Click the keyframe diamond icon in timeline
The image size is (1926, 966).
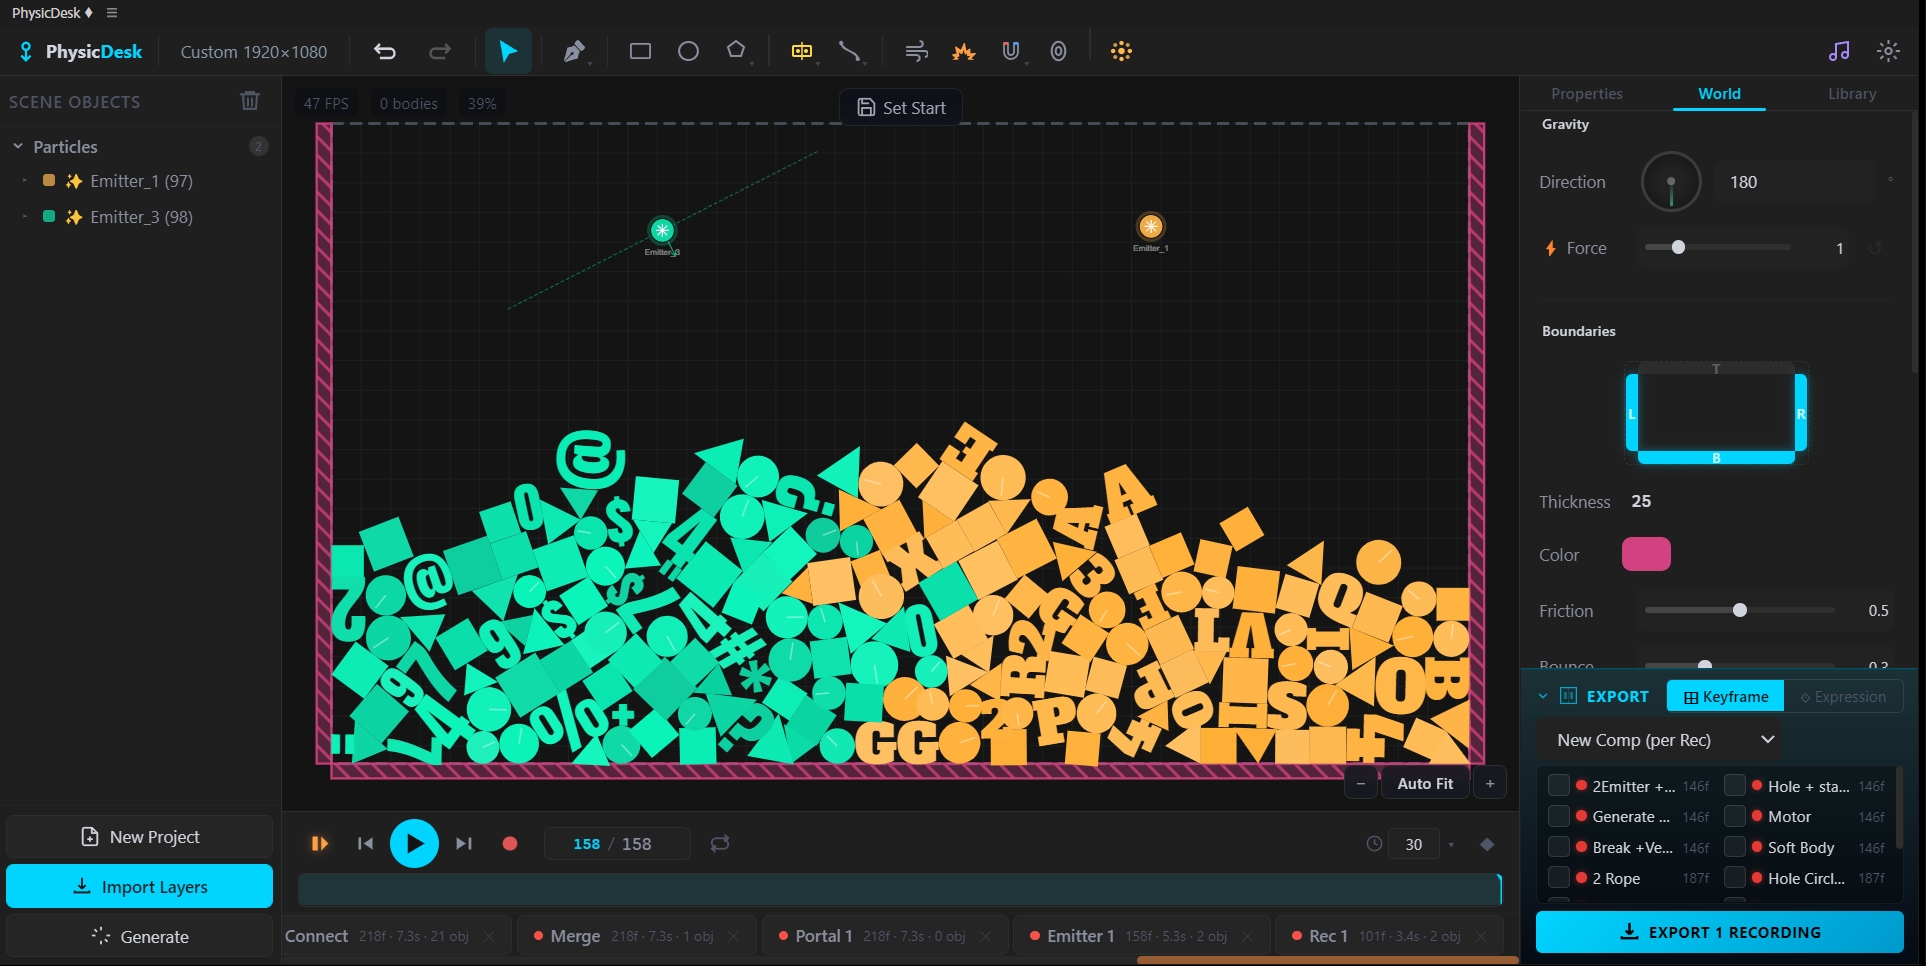1487,844
